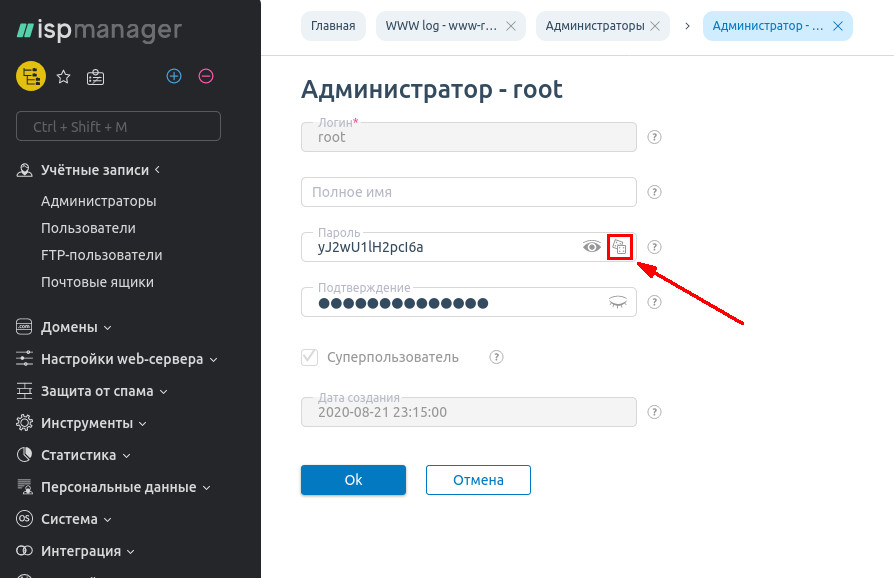This screenshot has width=894, height=578.
Task: Toggle password visibility eye icon
Action: (592, 247)
